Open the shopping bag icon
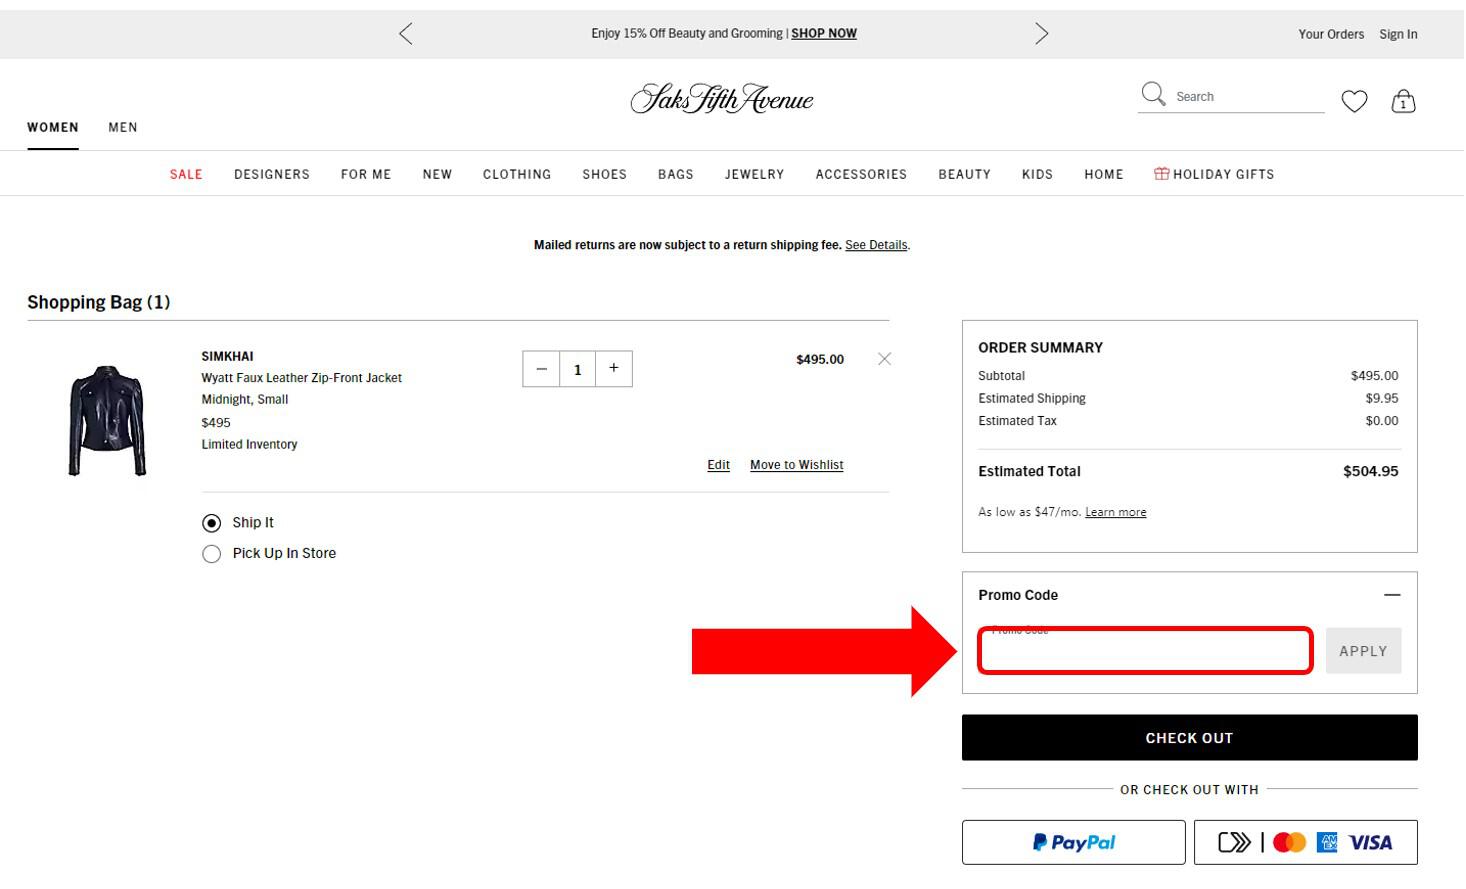The width and height of the screenshot is (1466, 889). pyautogui.click(x=1403, y=101)
